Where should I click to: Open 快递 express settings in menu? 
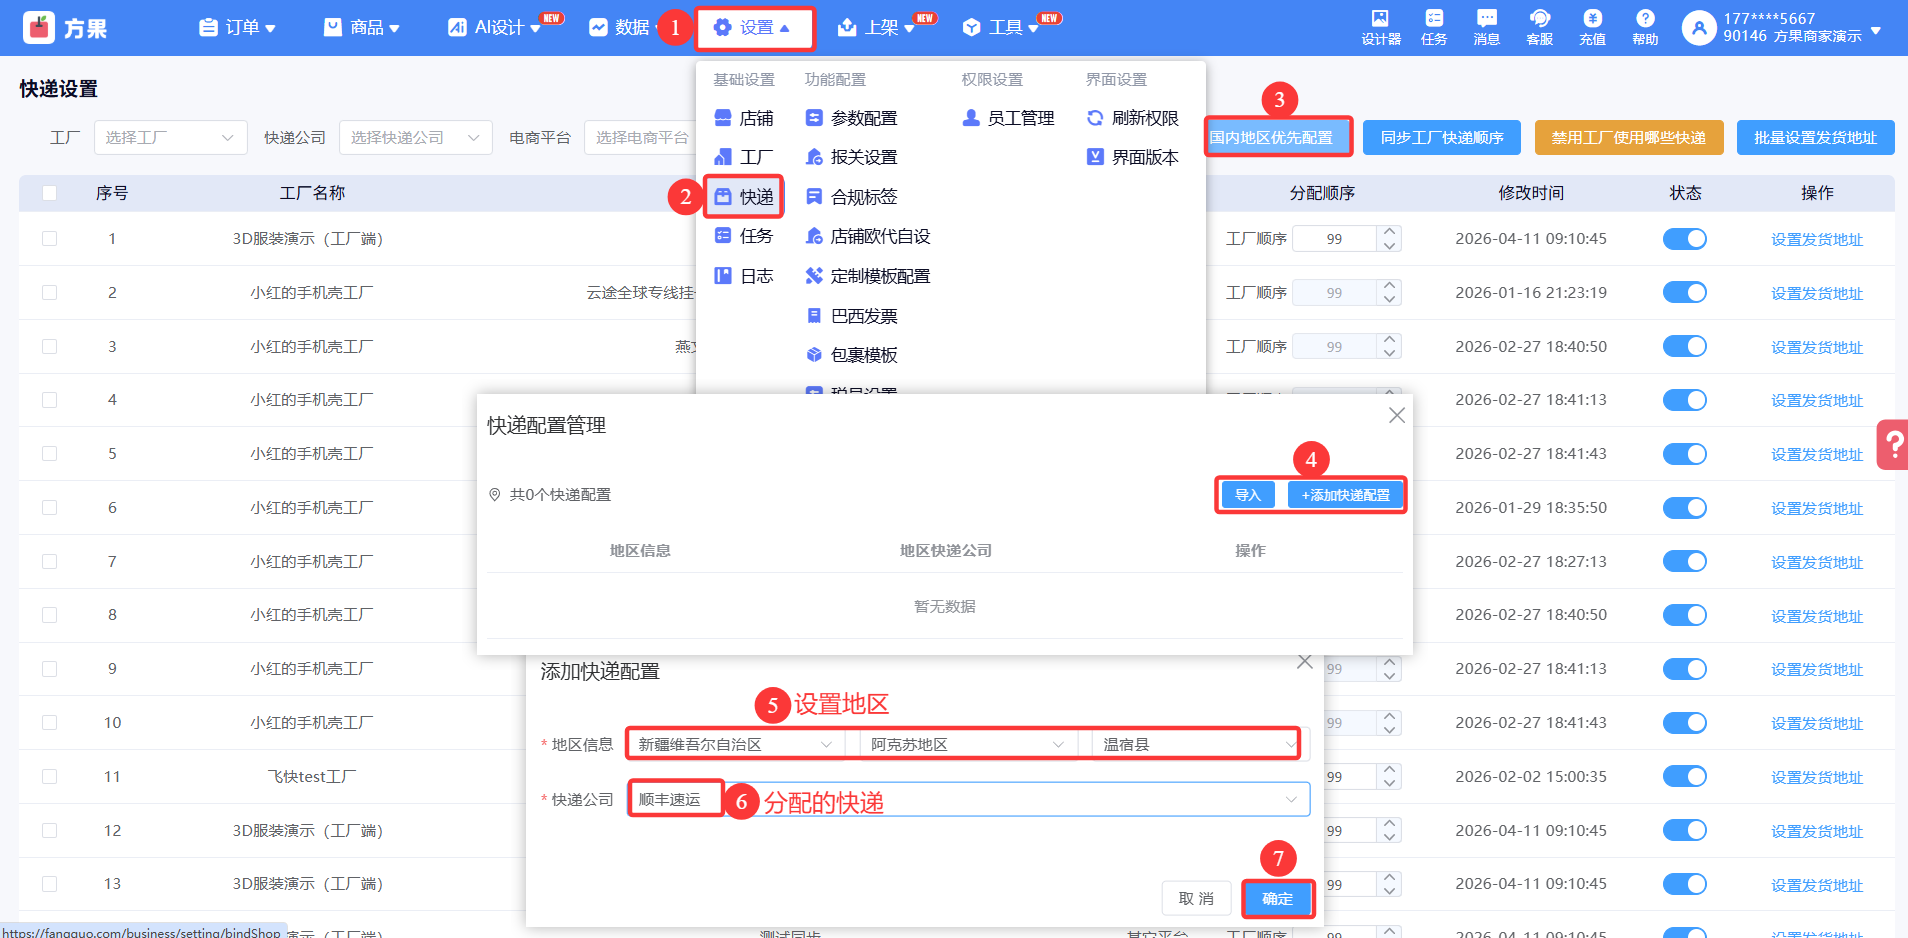point(744,197)
